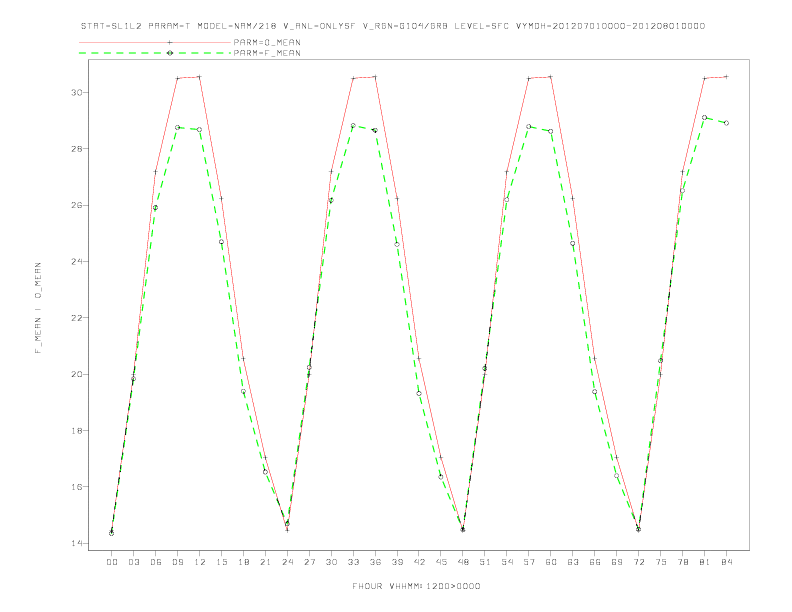The height and width of the screenshot is (612, 792).
Task: Click the green F_MEAN circle marker at hour 09
Action: point(177,128)
